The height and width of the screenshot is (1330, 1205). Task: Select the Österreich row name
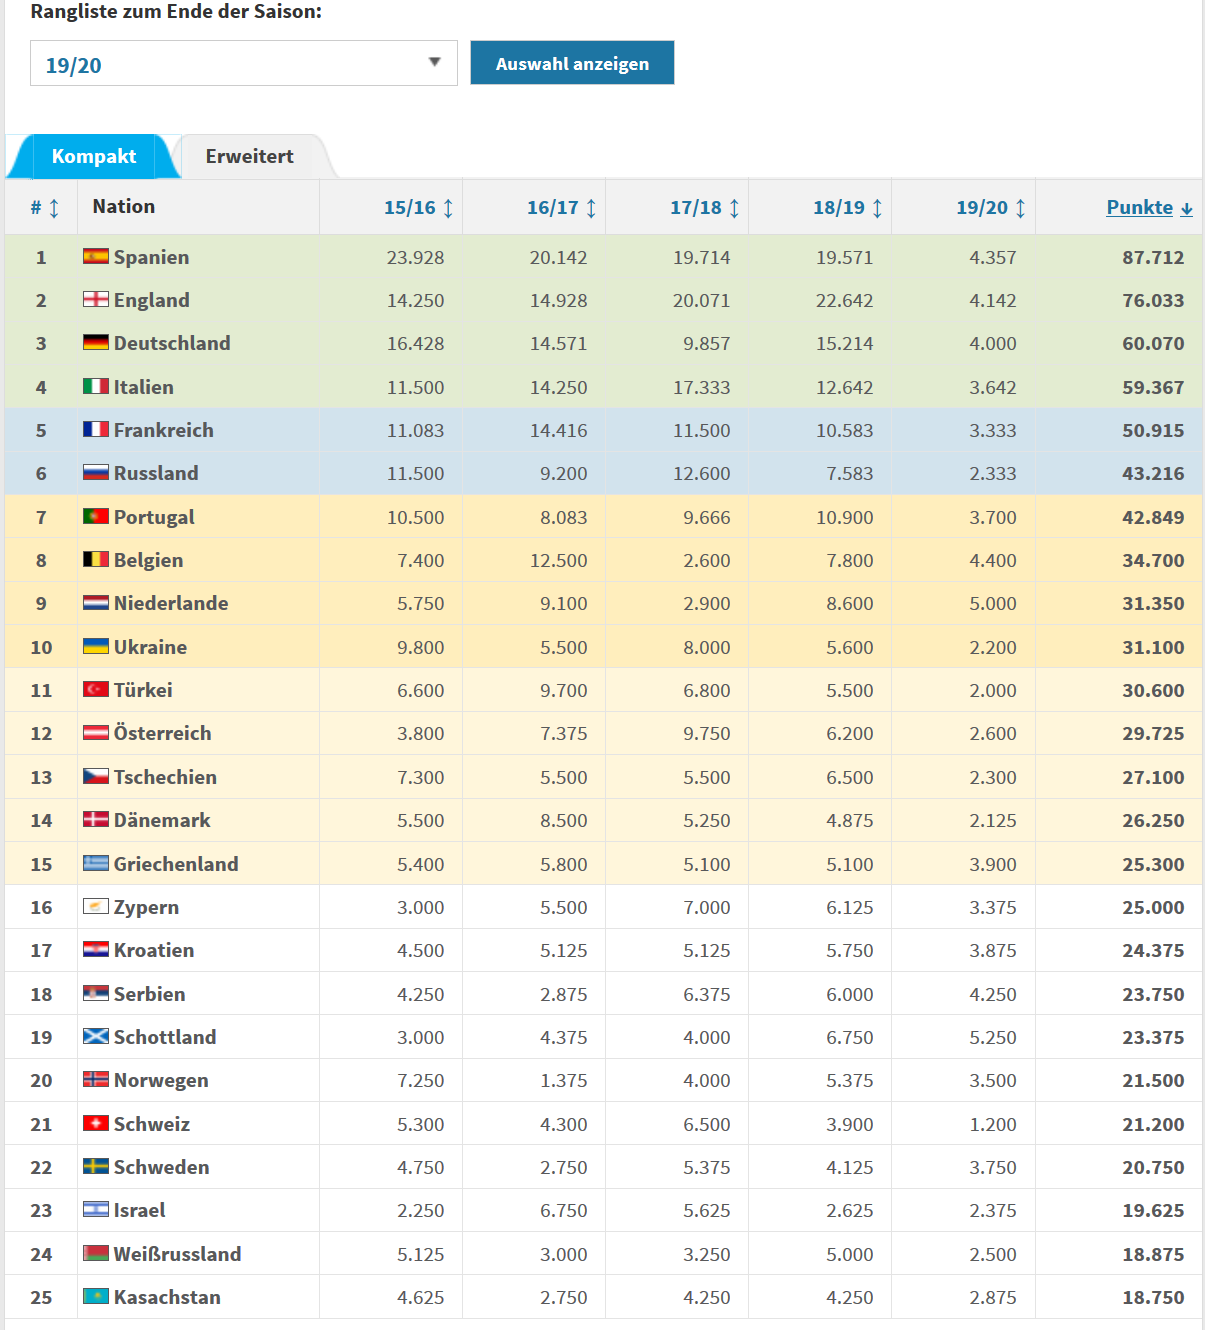tap(162, 734)
